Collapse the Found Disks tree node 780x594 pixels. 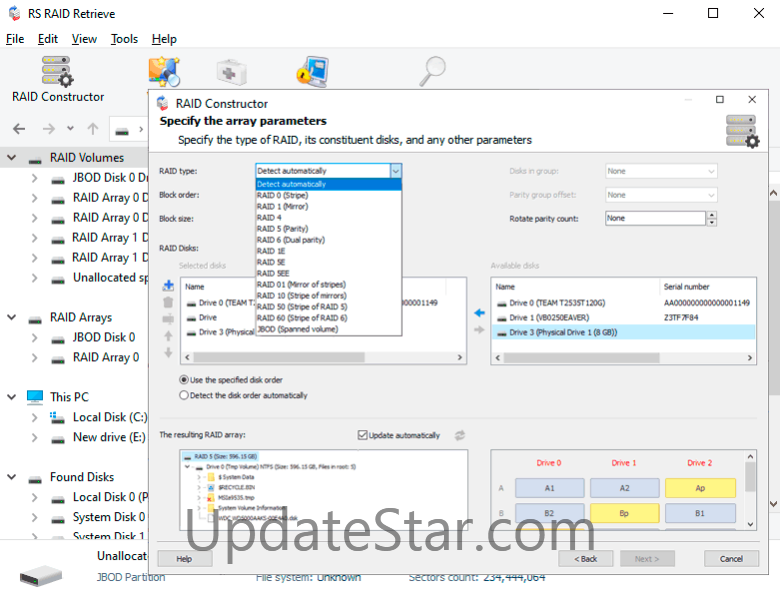(11, 477)
